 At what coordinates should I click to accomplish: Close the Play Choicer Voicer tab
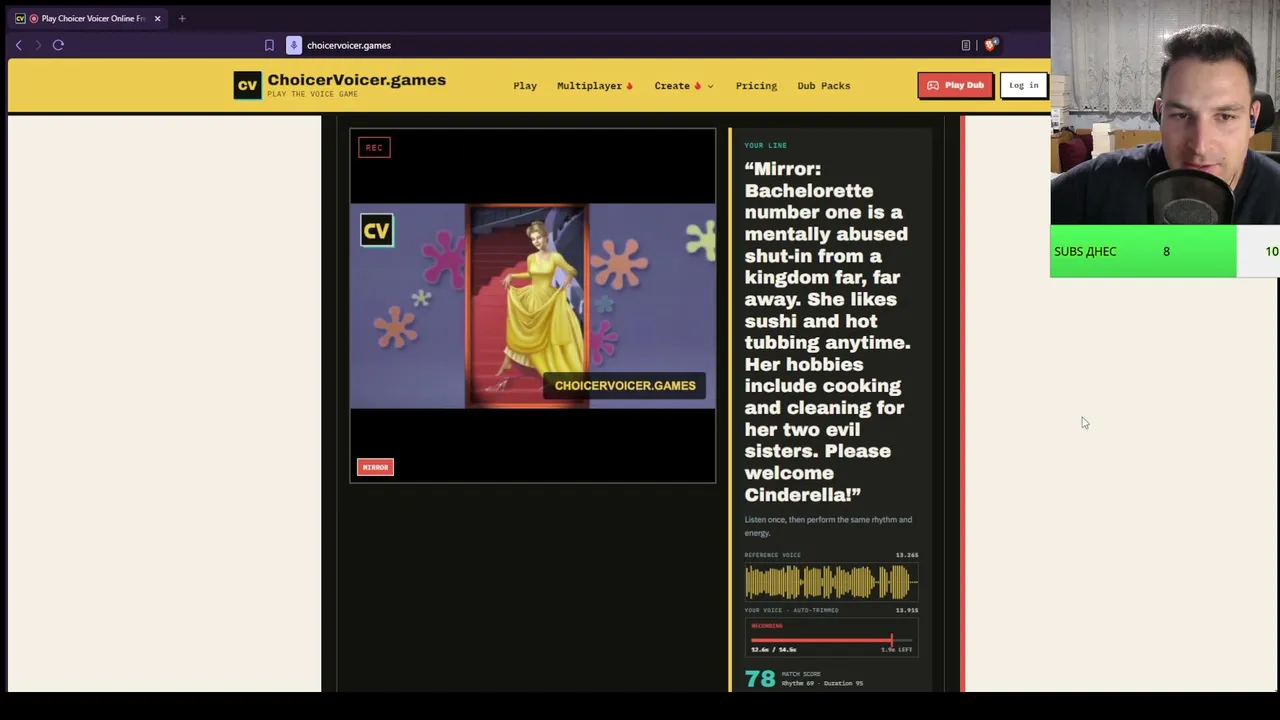(157, 18)
